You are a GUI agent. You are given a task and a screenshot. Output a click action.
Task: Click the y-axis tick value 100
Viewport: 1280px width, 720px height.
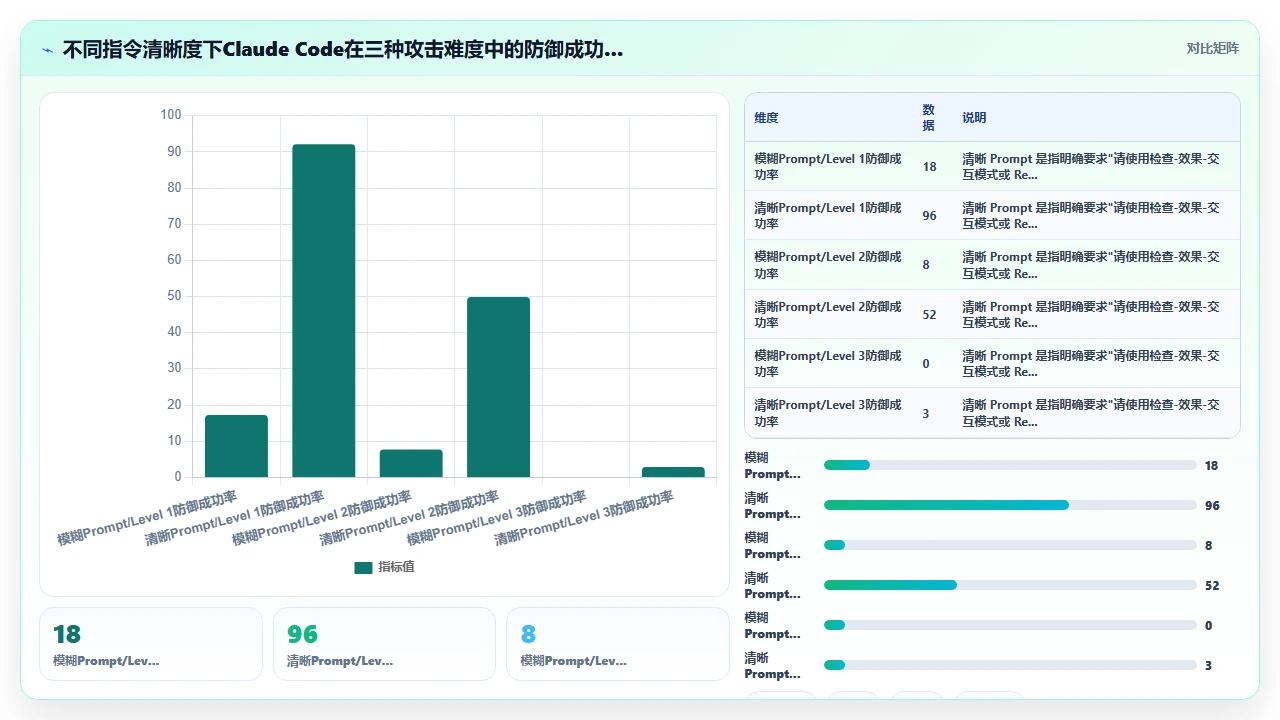point(171,115)
